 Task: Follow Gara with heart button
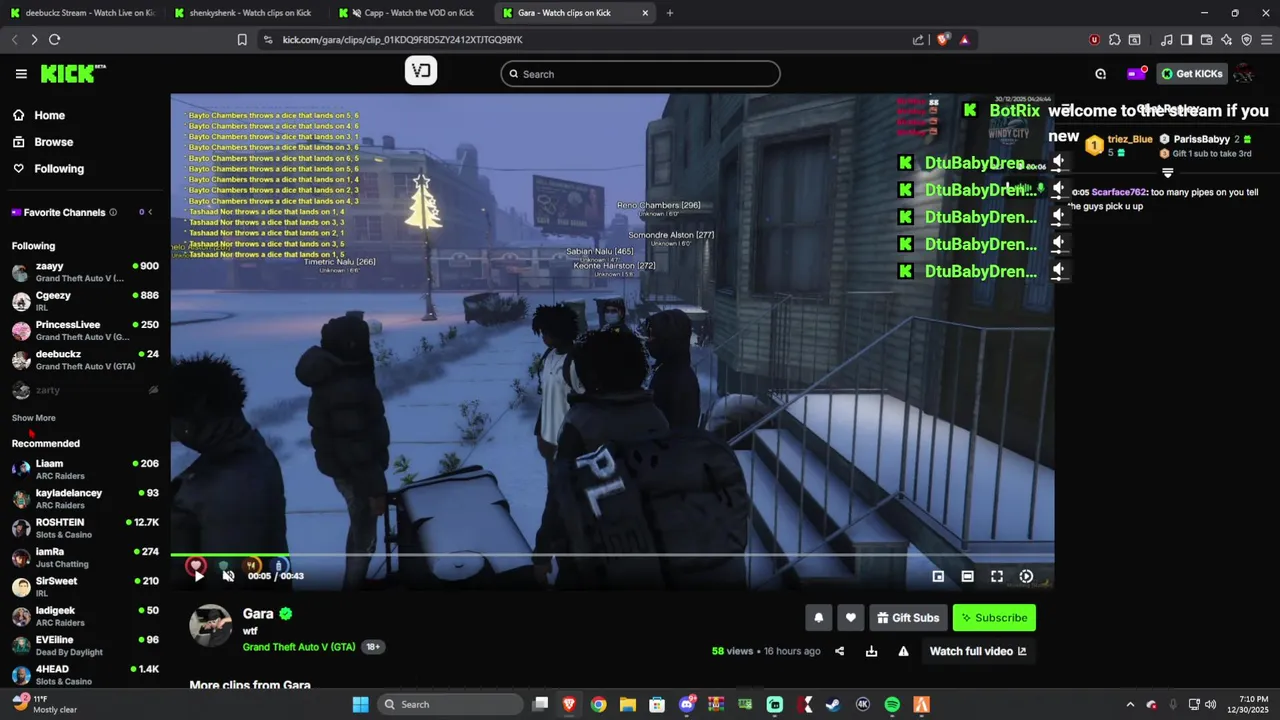tap(851, 618)
